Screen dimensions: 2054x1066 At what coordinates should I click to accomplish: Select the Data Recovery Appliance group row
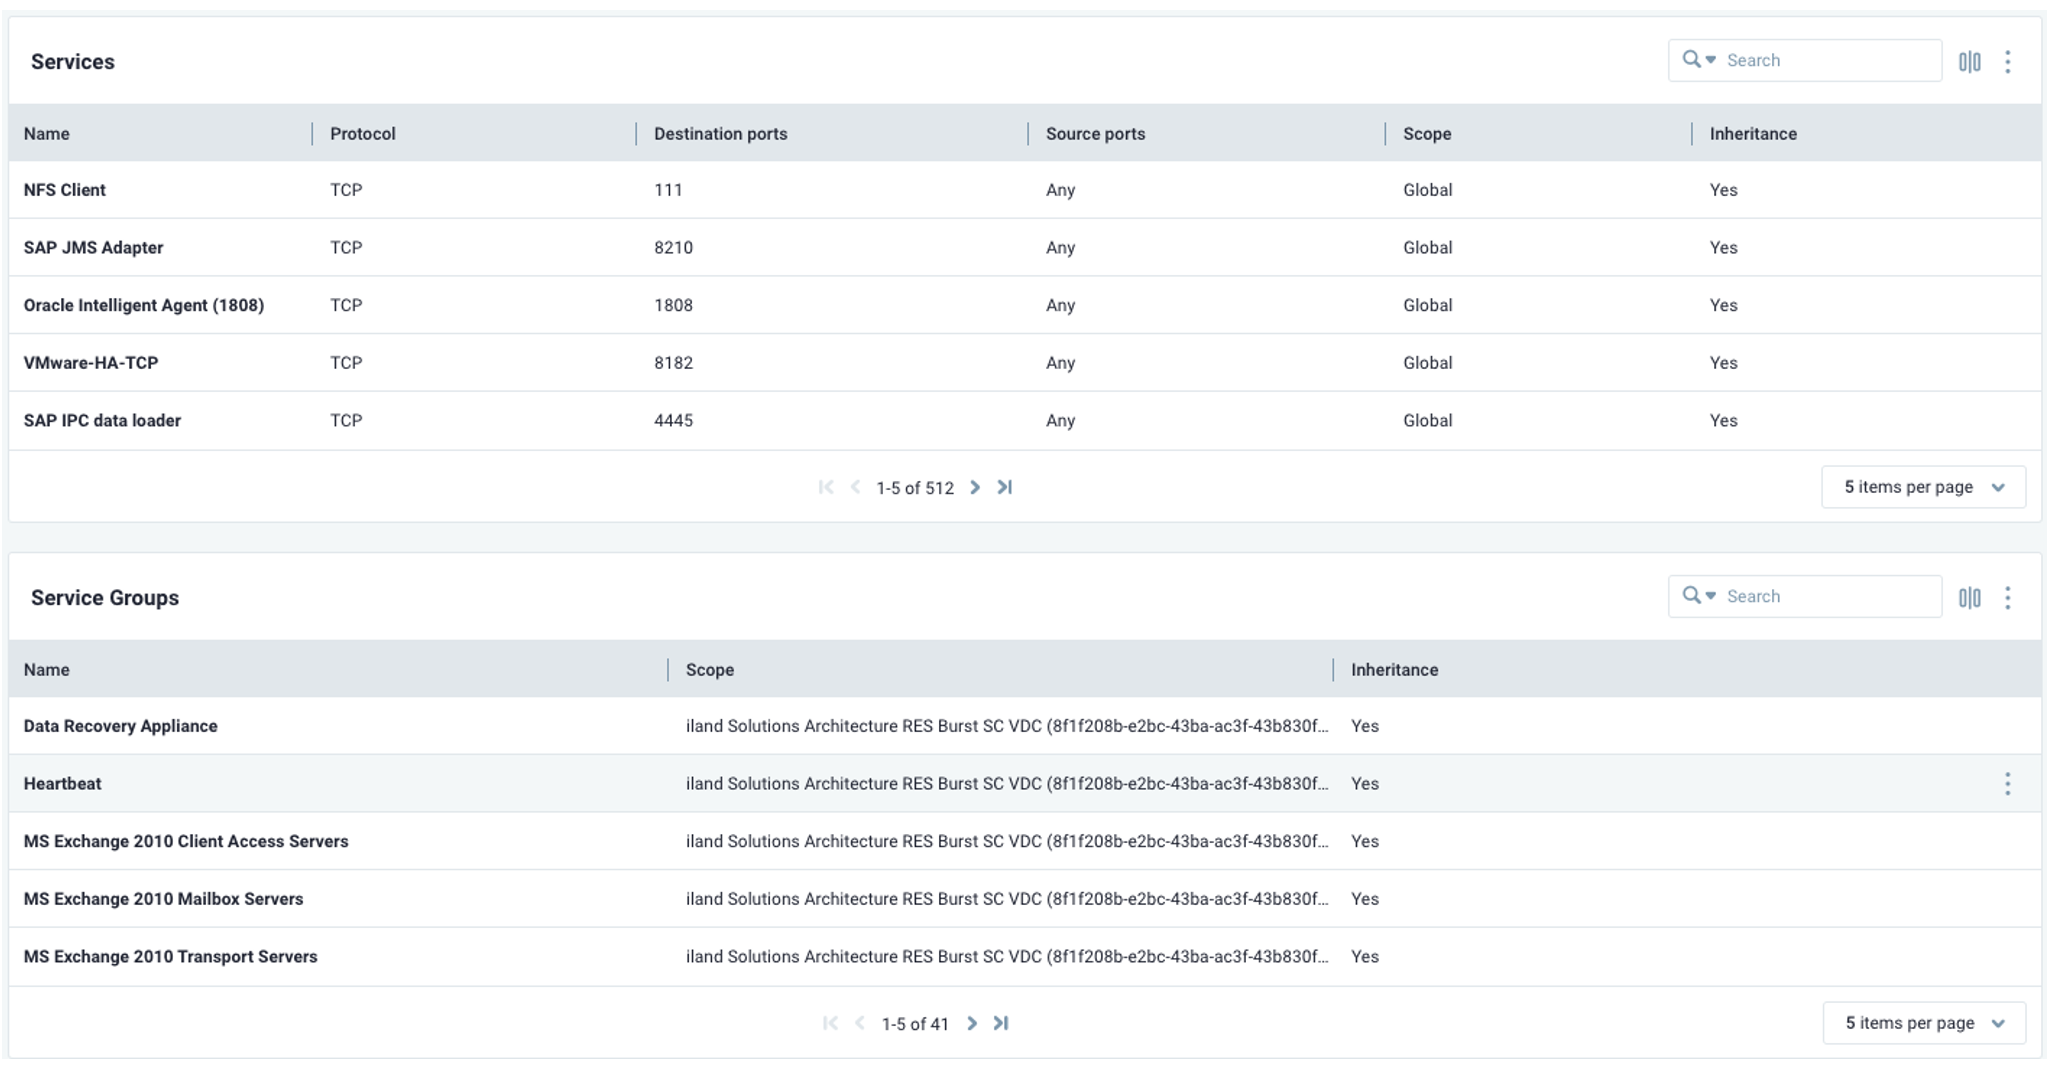tap(121, 726)
